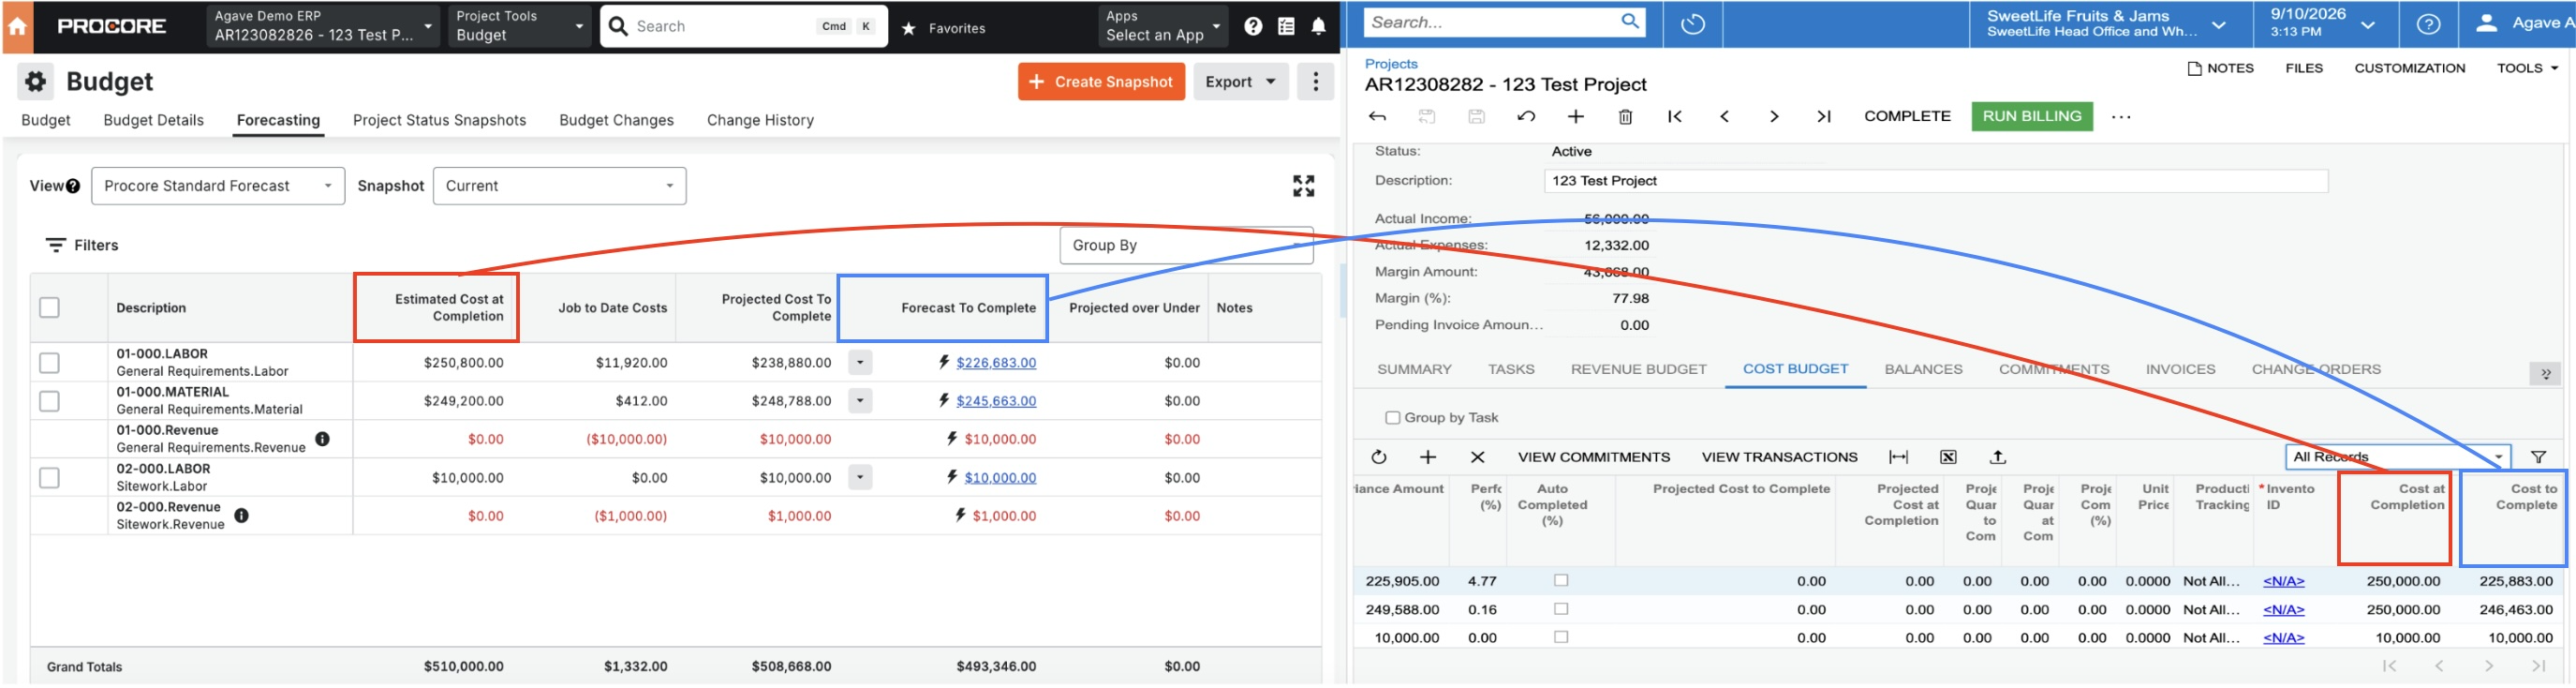Click the clock history icon in blue header
The height and width of the screenshot is (688, 2576).
[1692, 24]
